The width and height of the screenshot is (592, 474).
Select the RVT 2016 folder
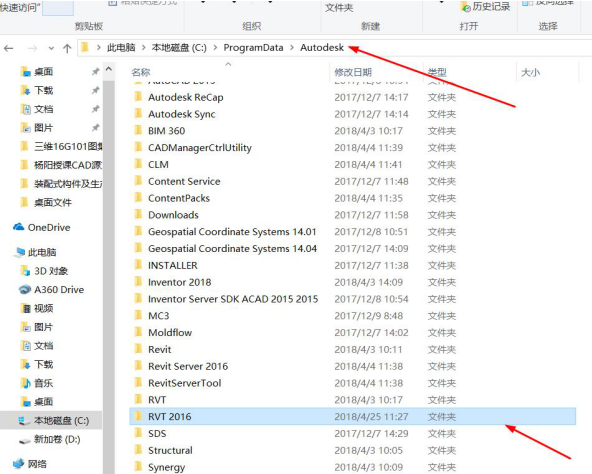pyautogui.click(x=352, y=417)
